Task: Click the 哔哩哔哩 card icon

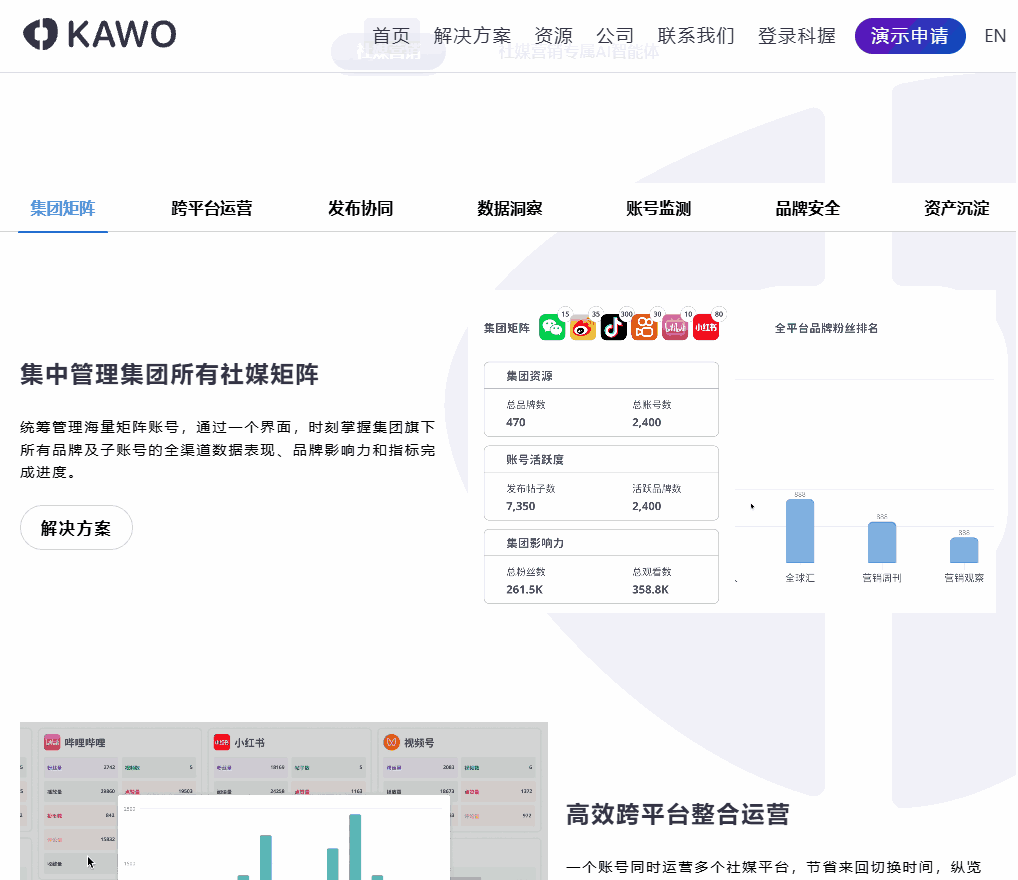Action: (52, 742)
